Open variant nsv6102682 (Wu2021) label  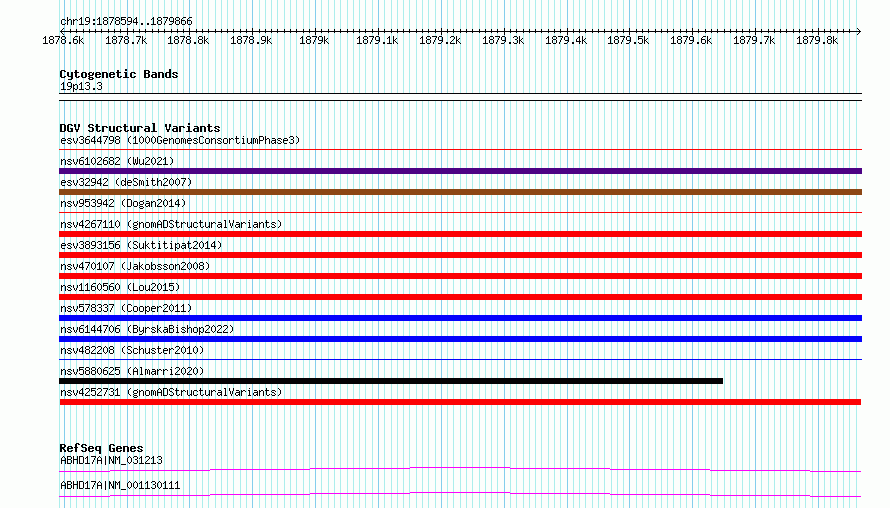pos(117,161)
